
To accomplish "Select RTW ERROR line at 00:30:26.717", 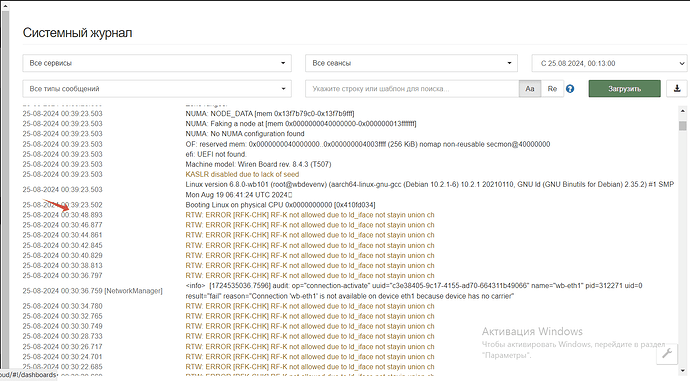I will coord(310,347).
